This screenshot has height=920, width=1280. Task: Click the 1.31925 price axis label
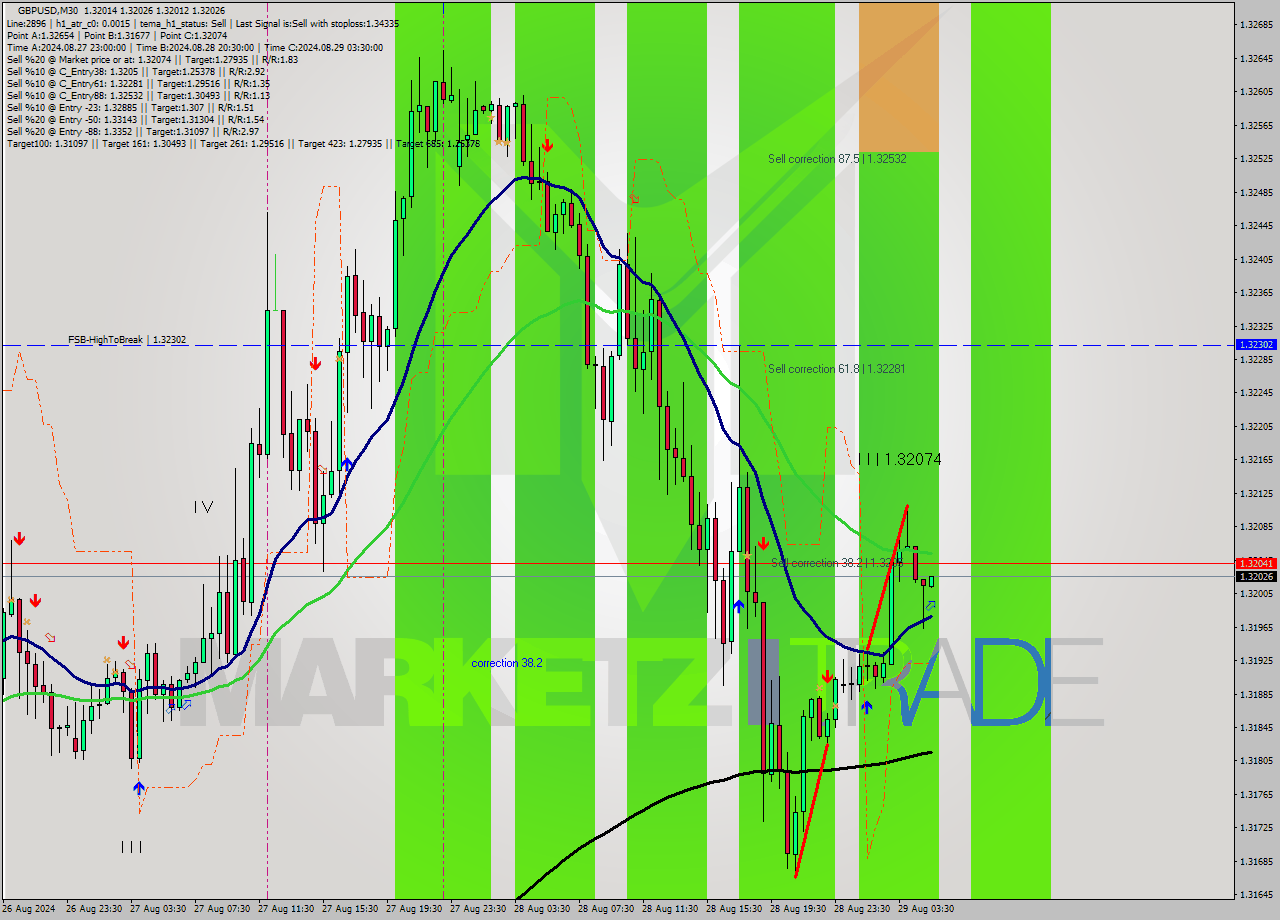point(1256,660)
